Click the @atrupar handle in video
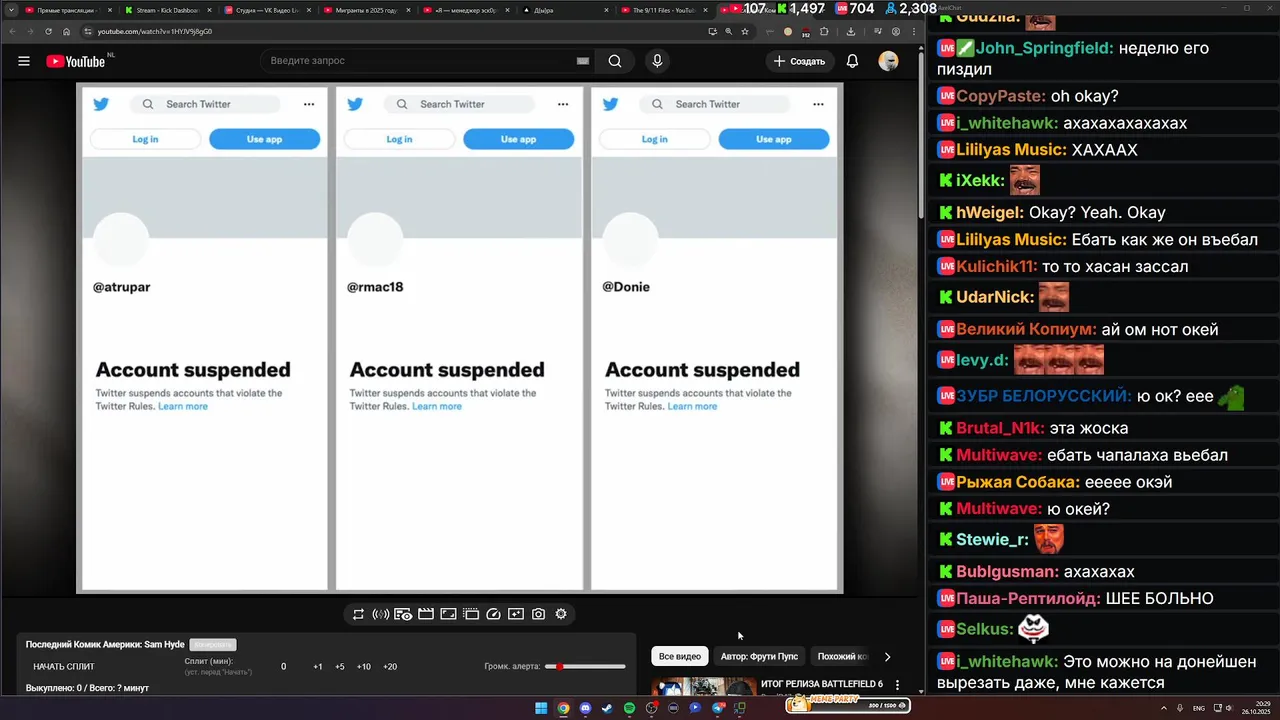 [x=122, y=287]
